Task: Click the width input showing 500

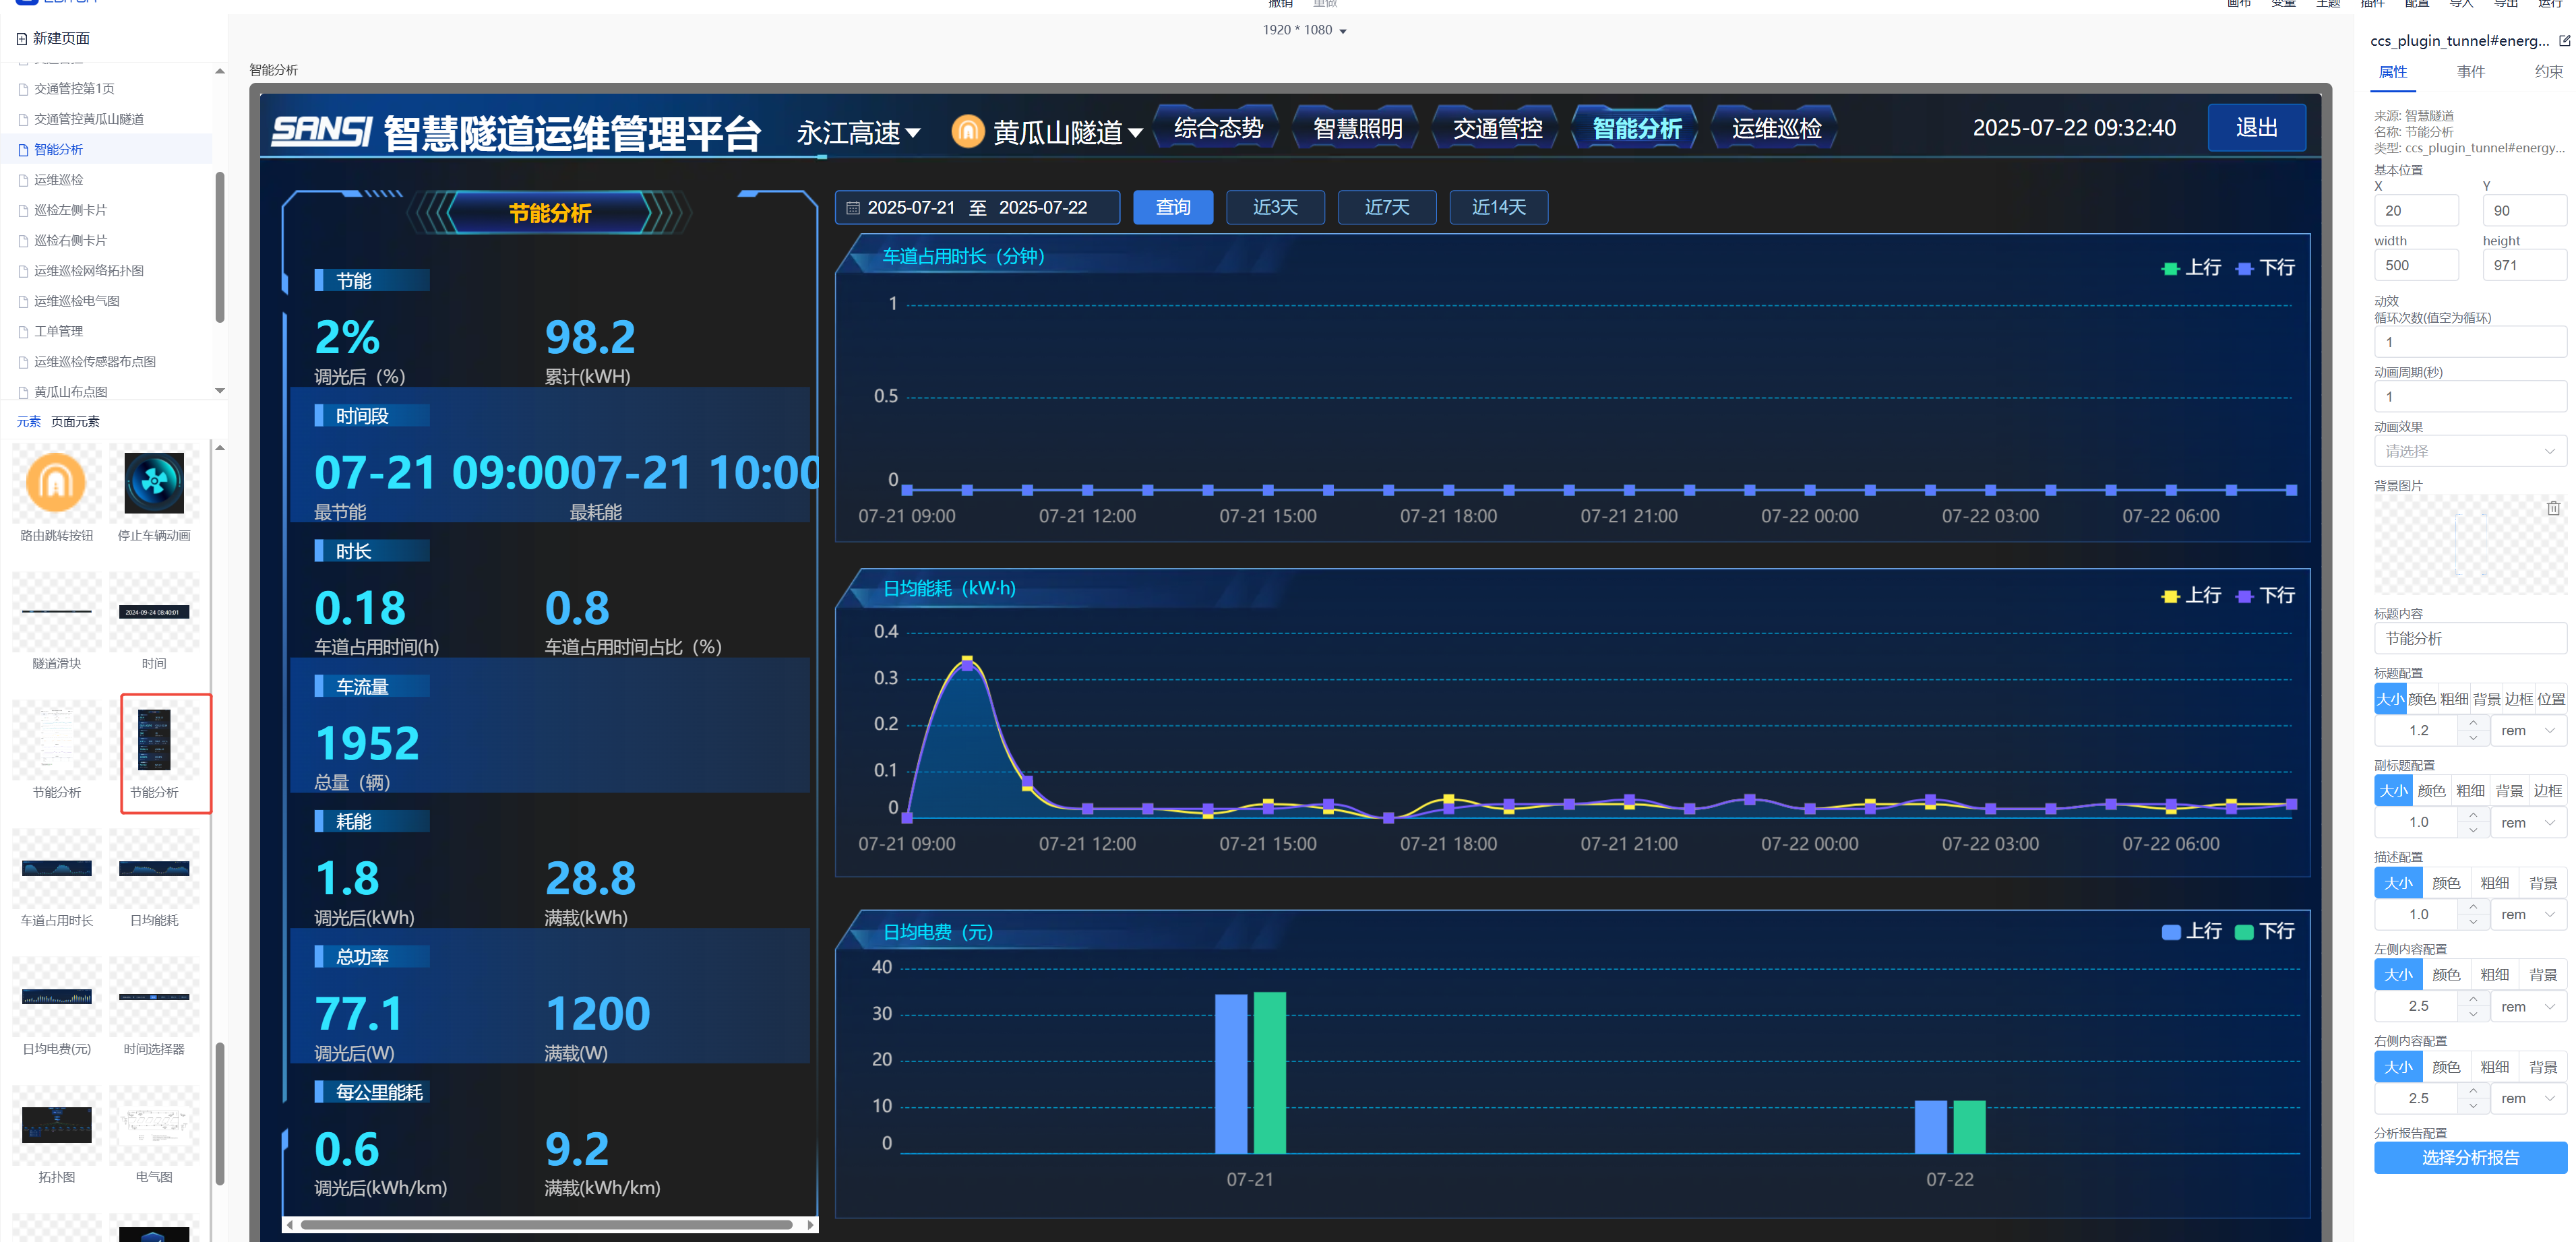Action: [2416, 266]
